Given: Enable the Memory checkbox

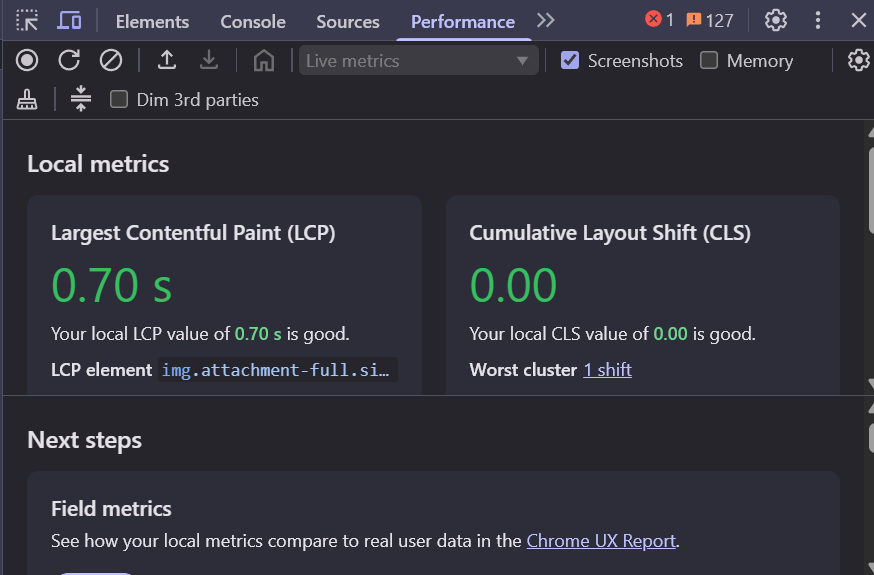Looking at the screenshot, I should click(708, 60).
